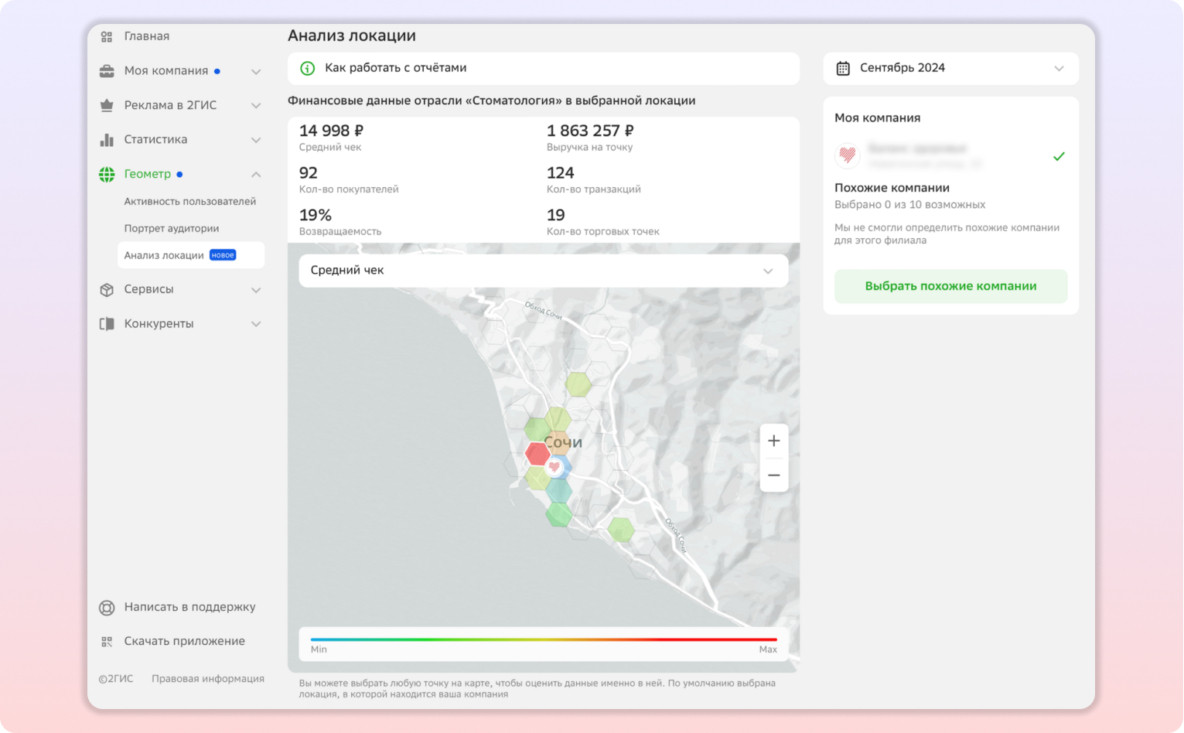The height and width of the screenshot is (733, 1184).
Task: Click the Min–Max color gradient scale
Action: pos(543,639)
